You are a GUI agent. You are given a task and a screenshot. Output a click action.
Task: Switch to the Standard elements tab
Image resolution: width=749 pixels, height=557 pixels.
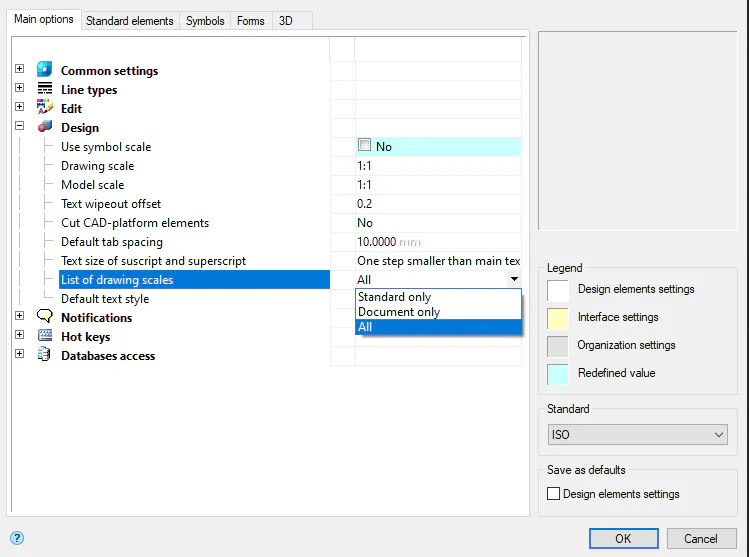pyautogui.click(x=129, y=21)
